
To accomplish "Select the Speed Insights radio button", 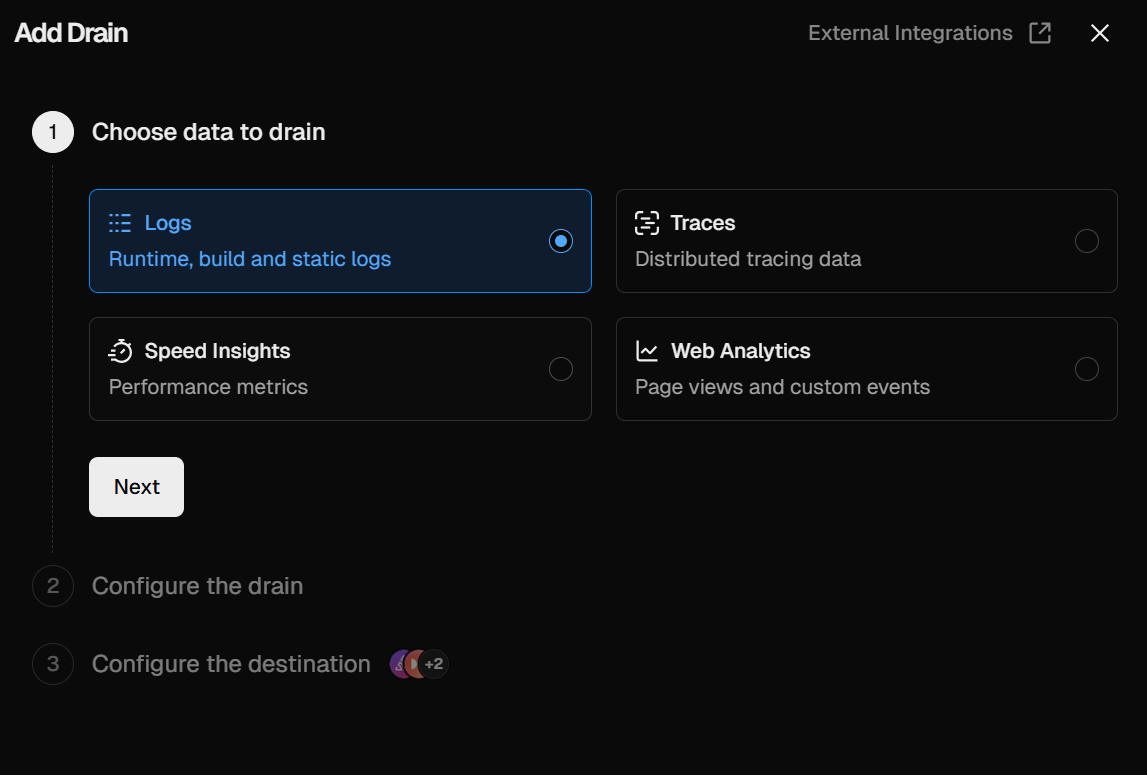I will [x=561, y=369].
